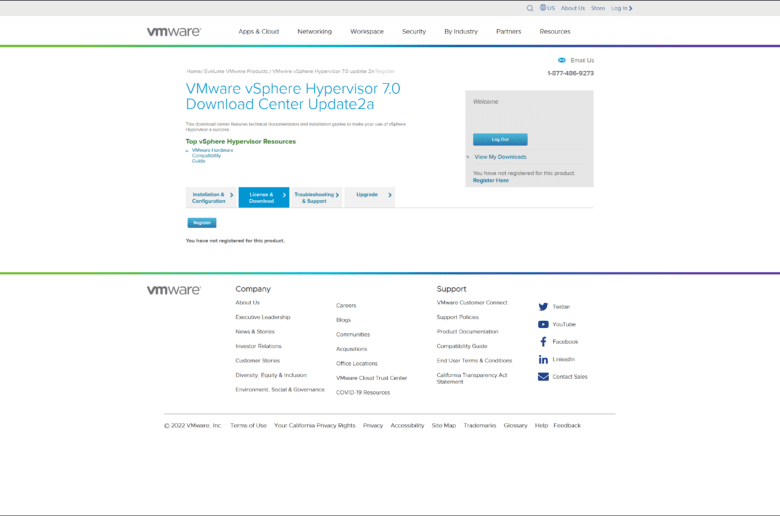This screenshot has width=780, height=516.
Task: Click the Contact Sales envelope icon
Action: point(543,377)
